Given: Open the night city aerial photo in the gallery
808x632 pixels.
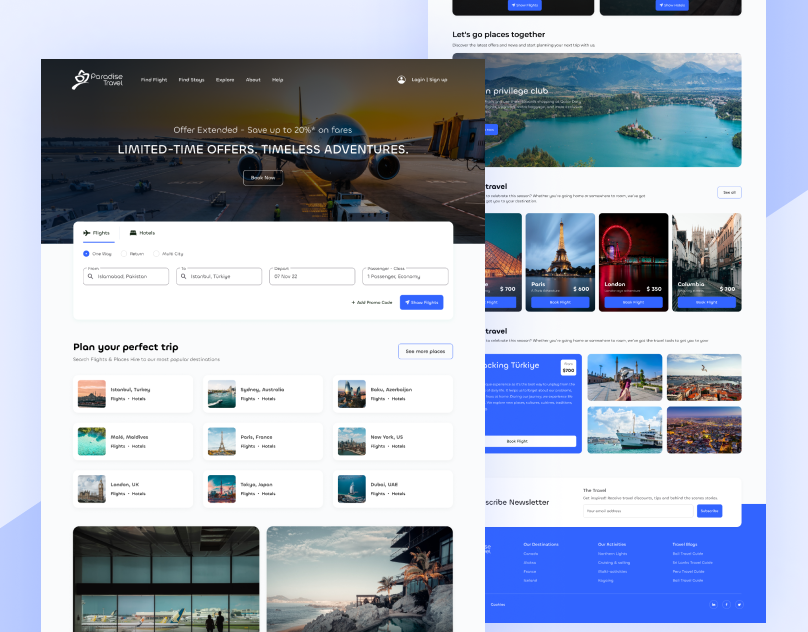Looking at the screenshot, I should [x=704, y=430].
